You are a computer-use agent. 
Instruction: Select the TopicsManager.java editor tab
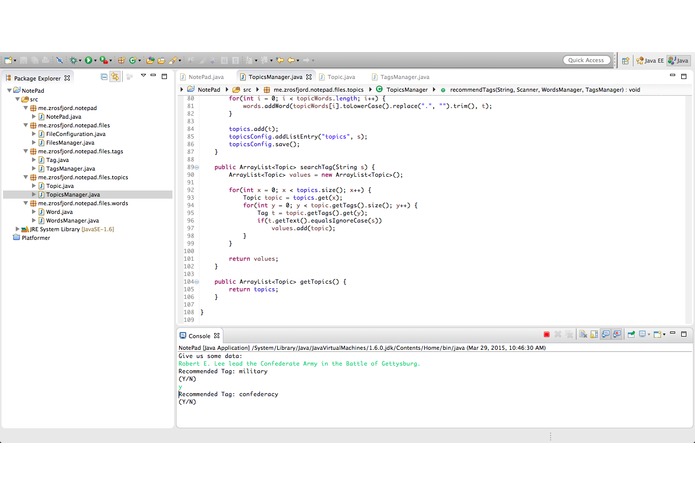tap(275, 77)
